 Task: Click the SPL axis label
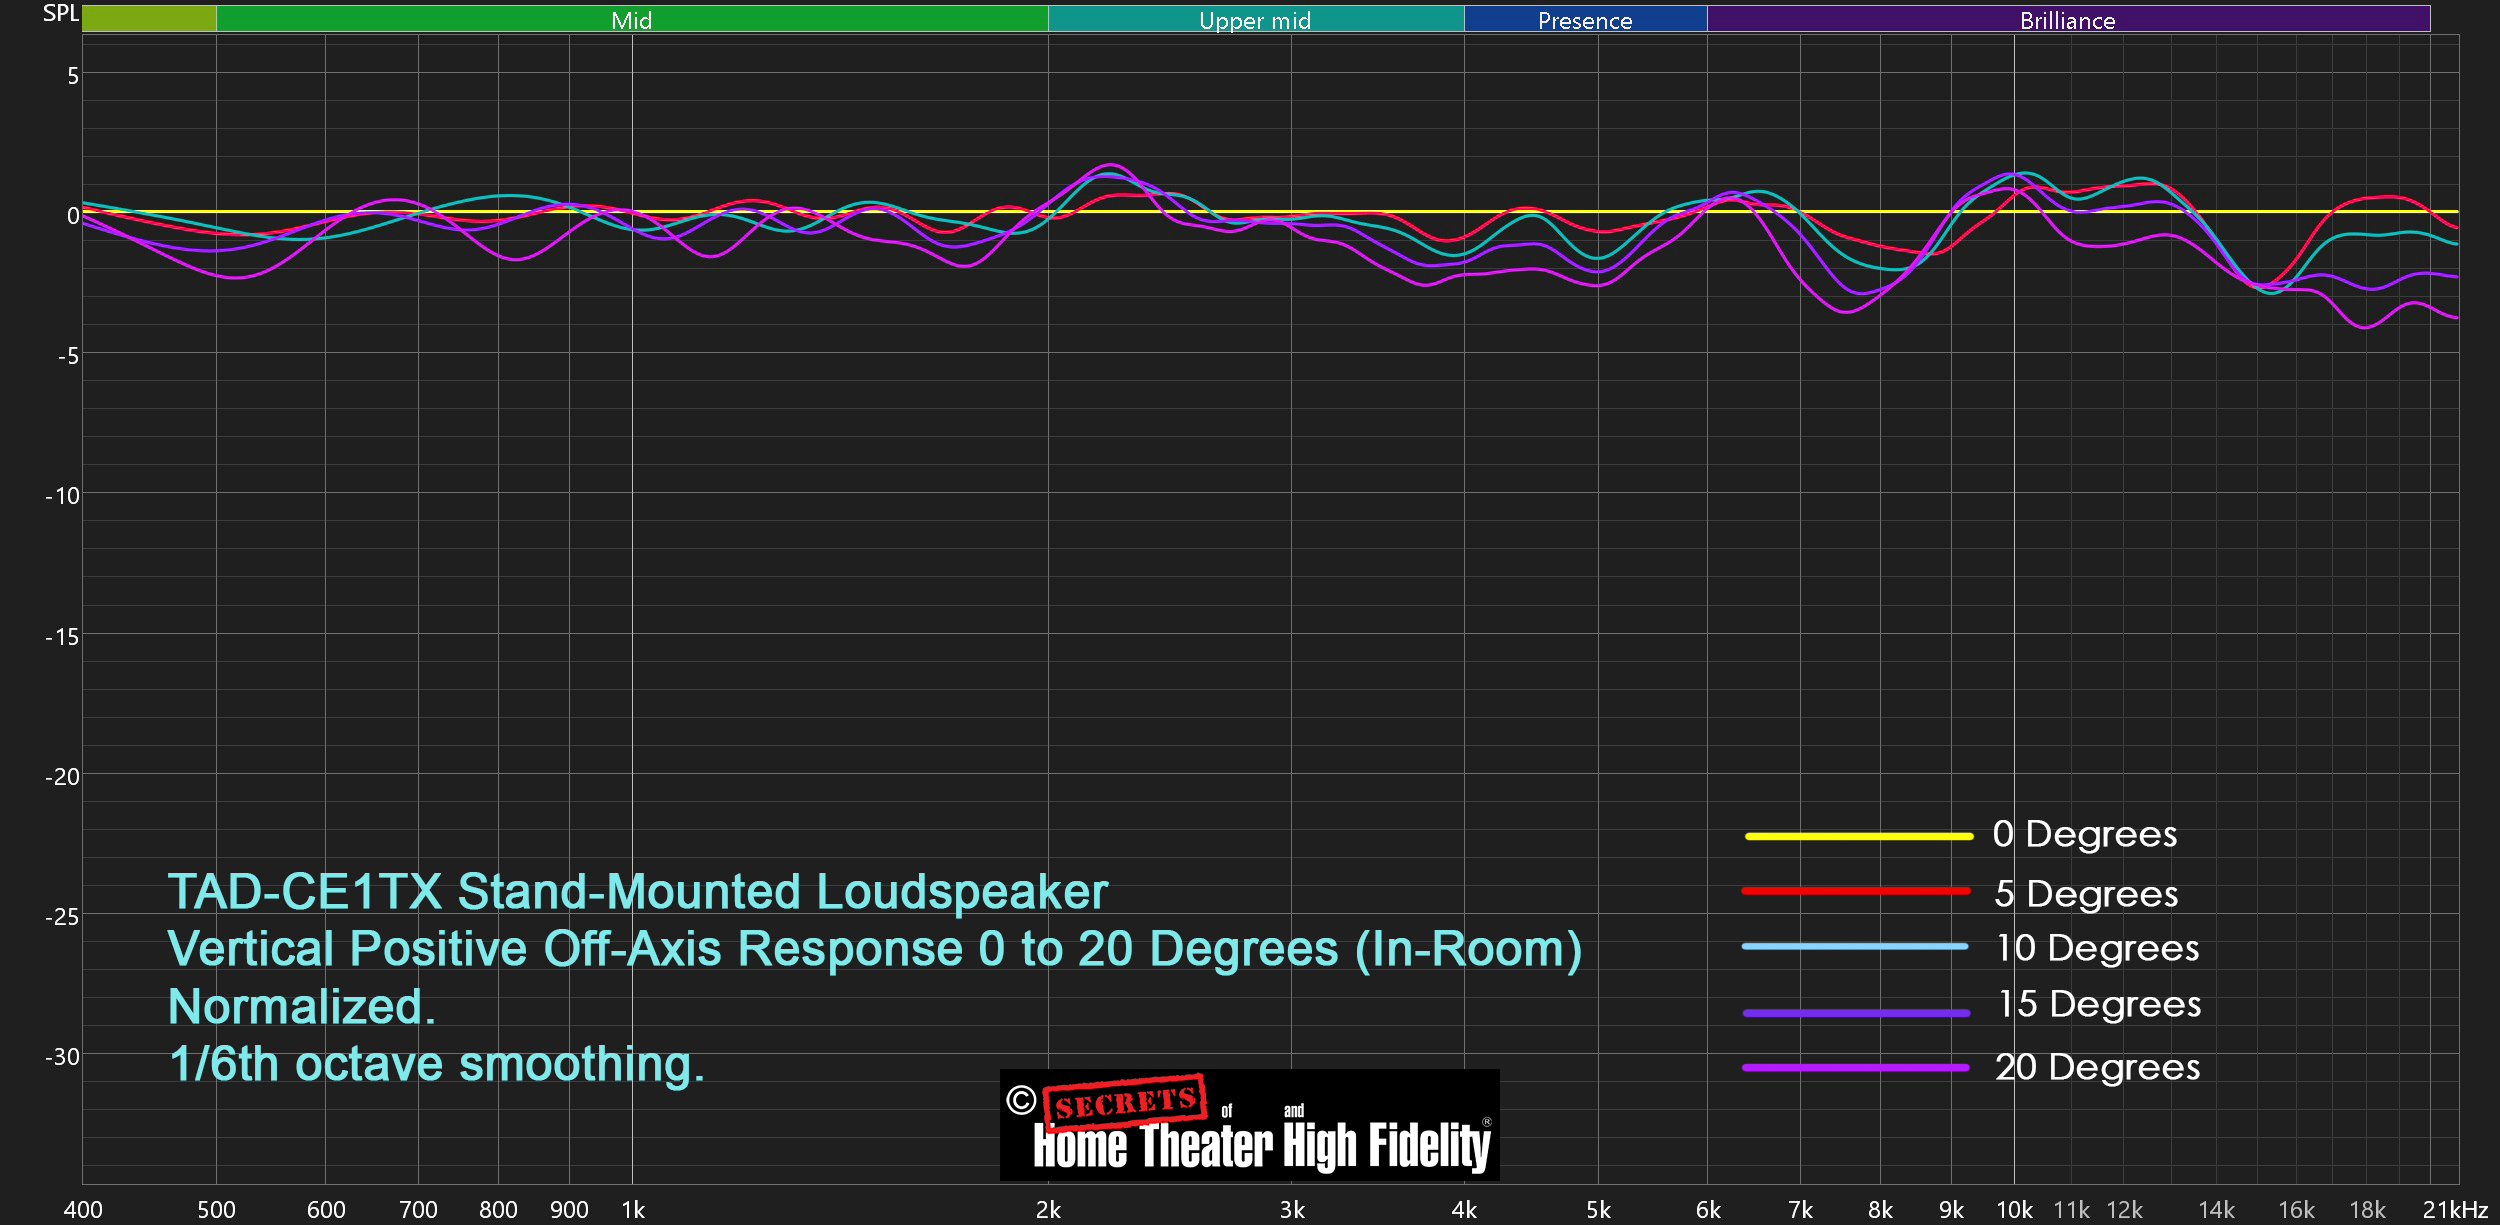60,13
